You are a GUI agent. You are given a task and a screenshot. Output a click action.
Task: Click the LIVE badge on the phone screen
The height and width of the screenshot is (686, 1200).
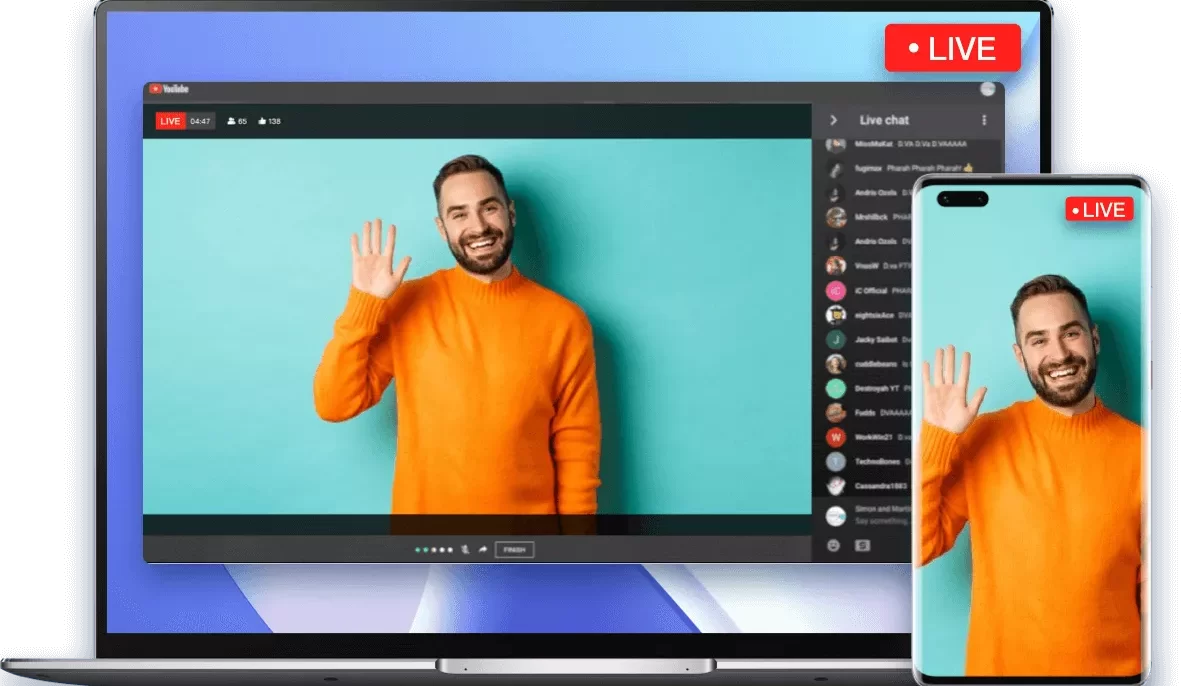tap(1099, 209)
